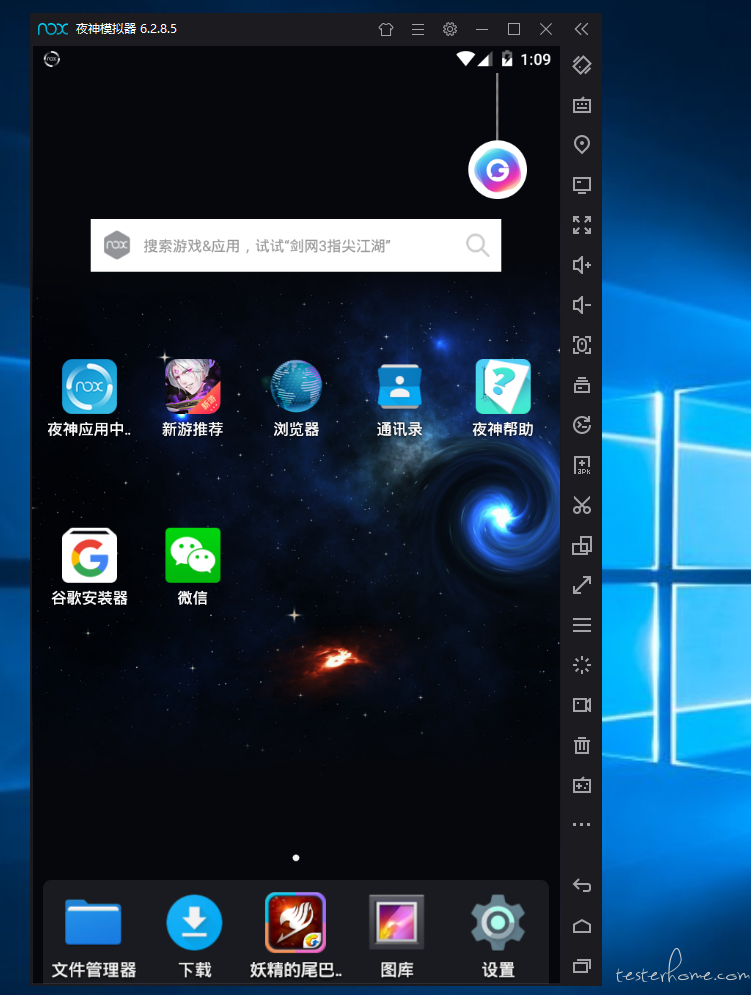This screenshot has width=751, height=995.
Task: Click the trash can cleanup icon in sidebar
Action: [582, 745]
